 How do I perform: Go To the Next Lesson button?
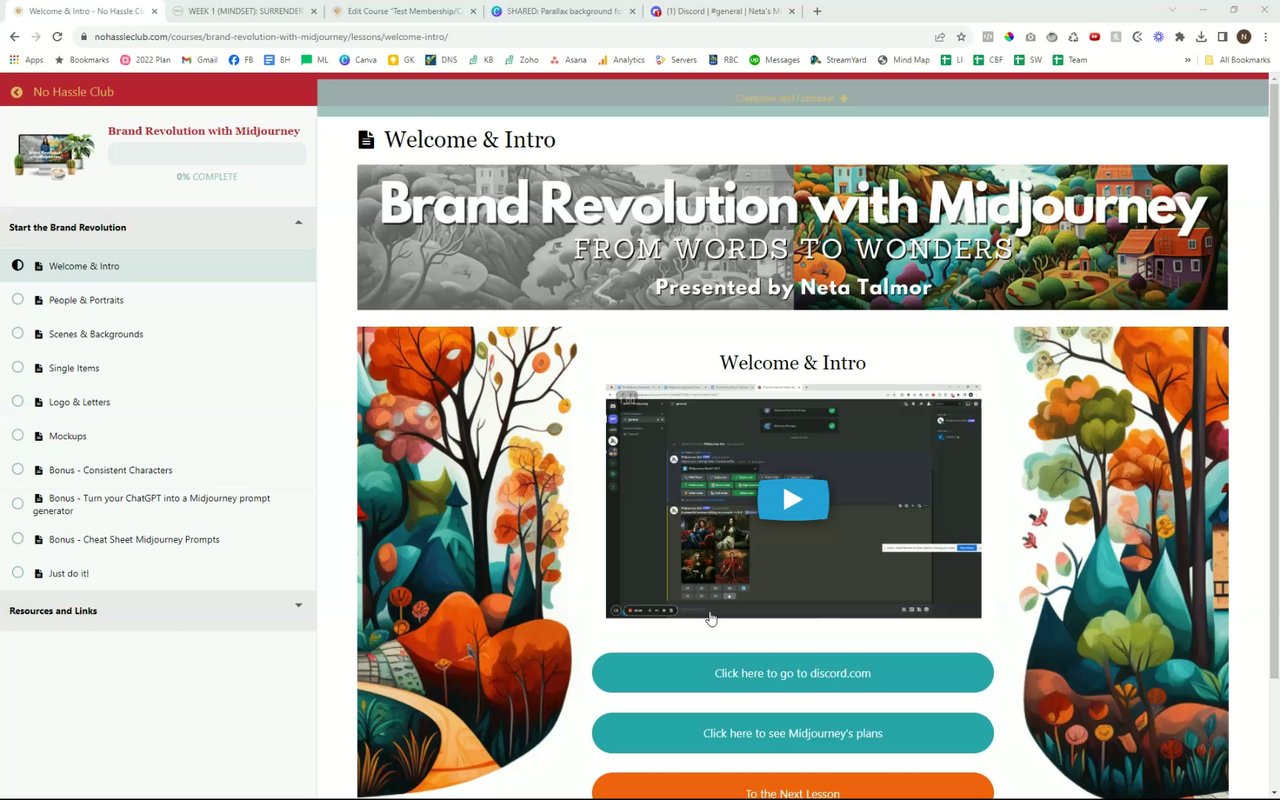point(793,788)
